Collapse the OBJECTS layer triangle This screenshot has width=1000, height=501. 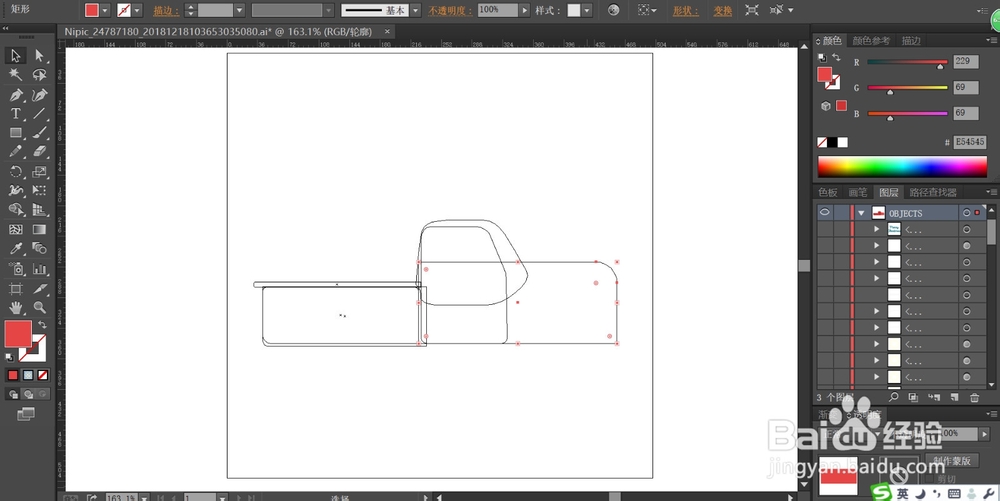pyautogui.click(x=862, y=213)
